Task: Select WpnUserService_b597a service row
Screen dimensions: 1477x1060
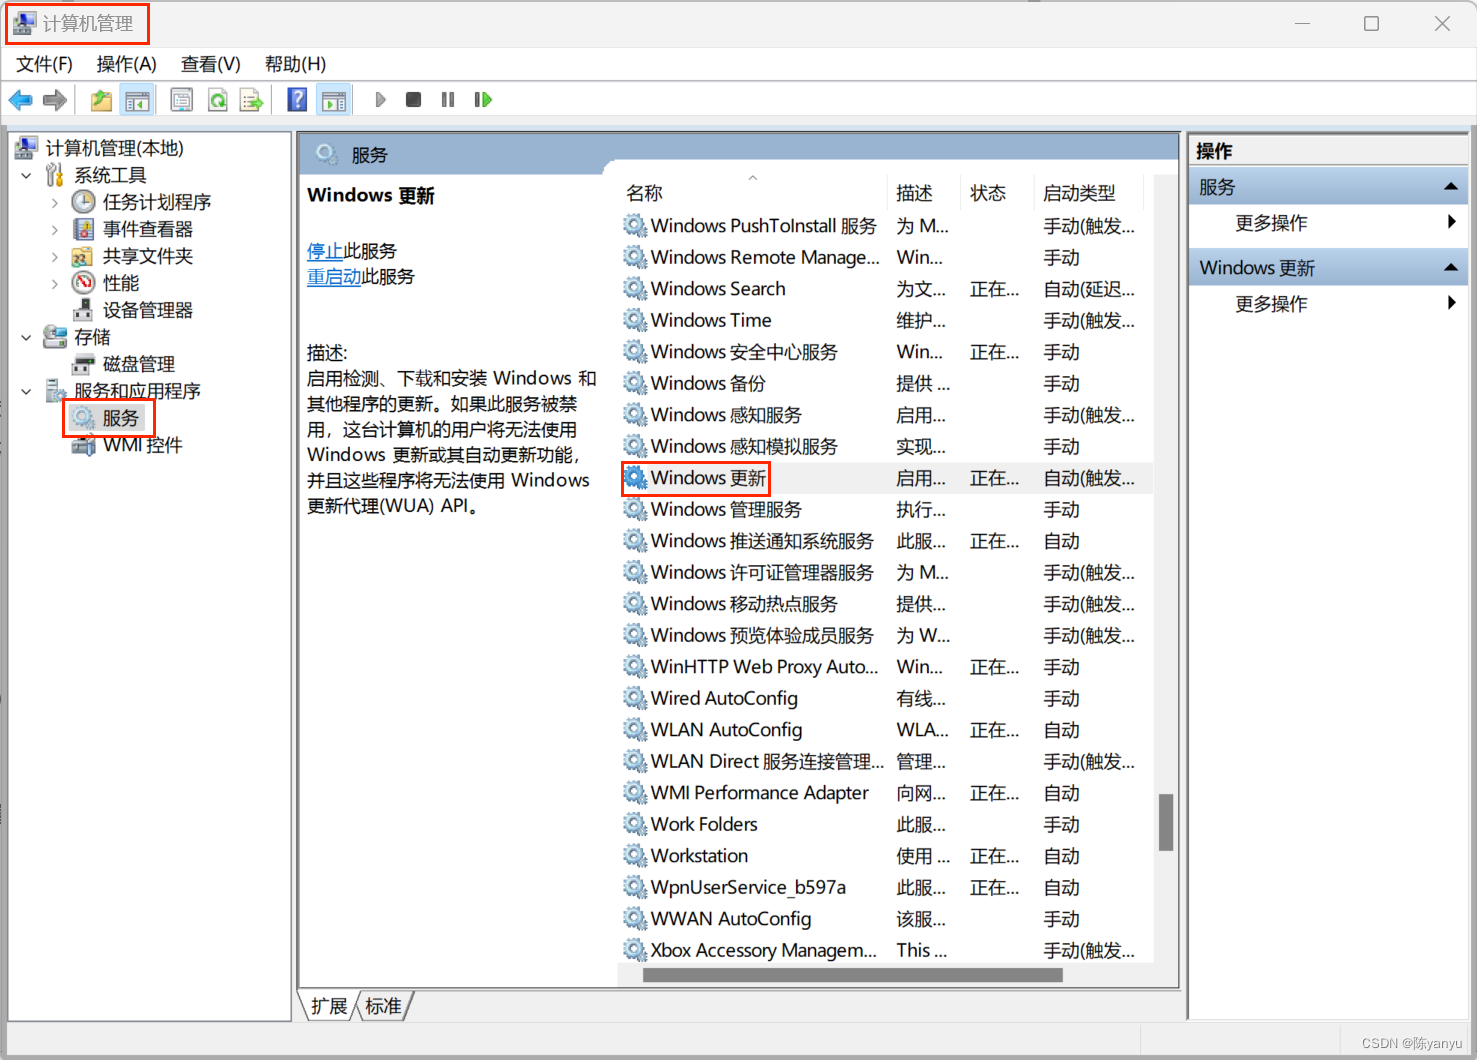Action: tap(886, 887)
